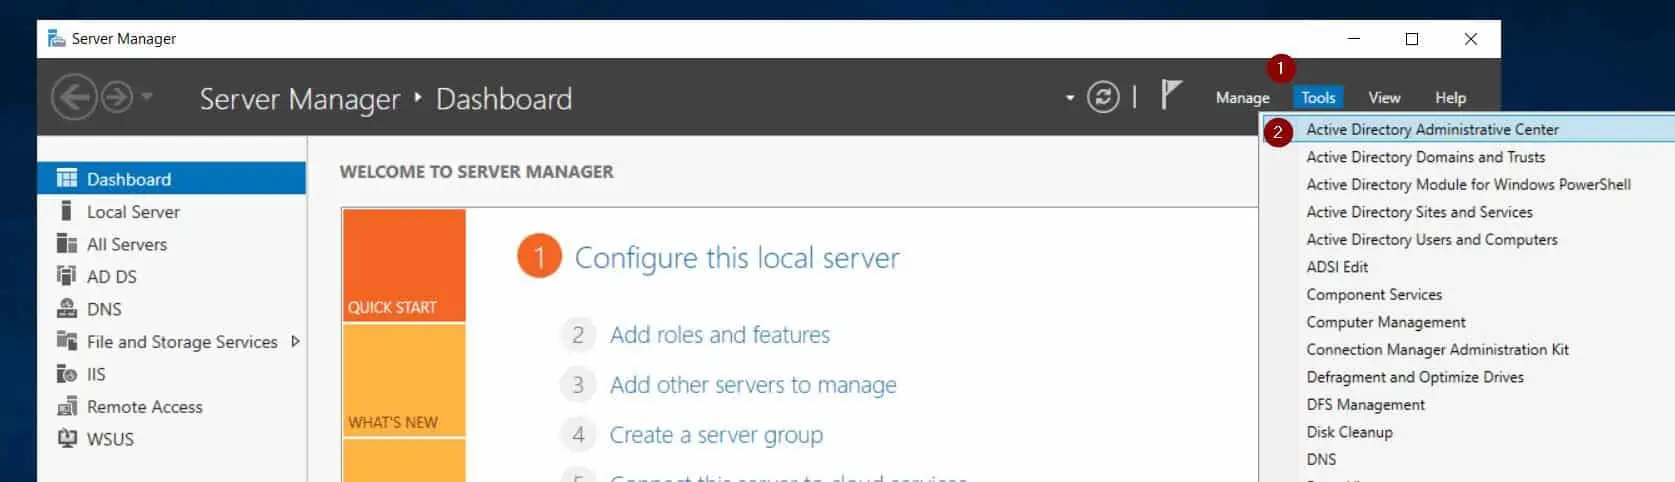The height and width of the screenshot is (482, 1675).
Task: Click the refresh icon in header
Action: [1103, 97]
